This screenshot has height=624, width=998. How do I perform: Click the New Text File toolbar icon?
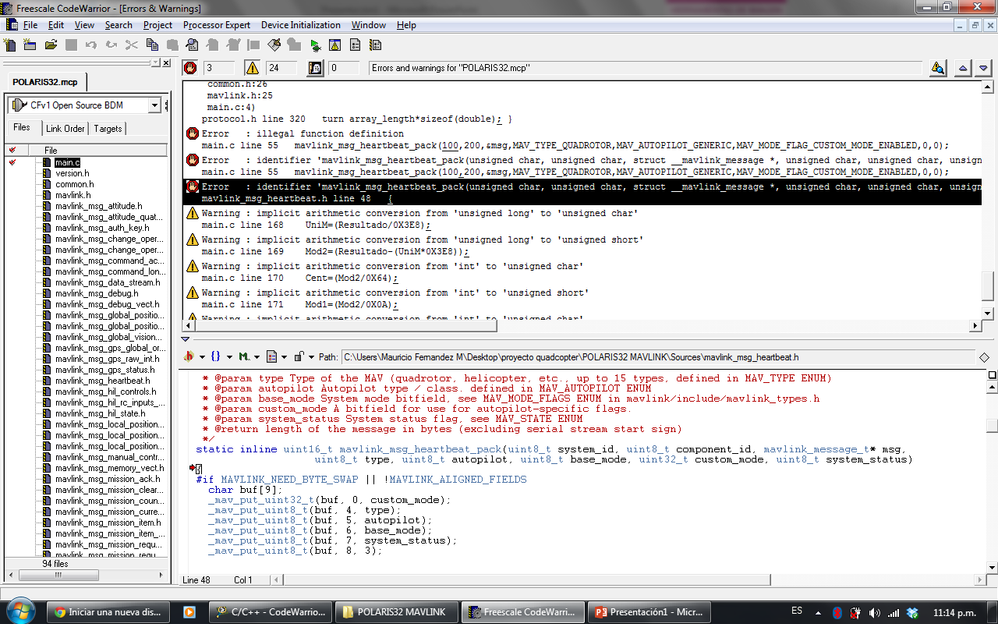pos(10,45)
